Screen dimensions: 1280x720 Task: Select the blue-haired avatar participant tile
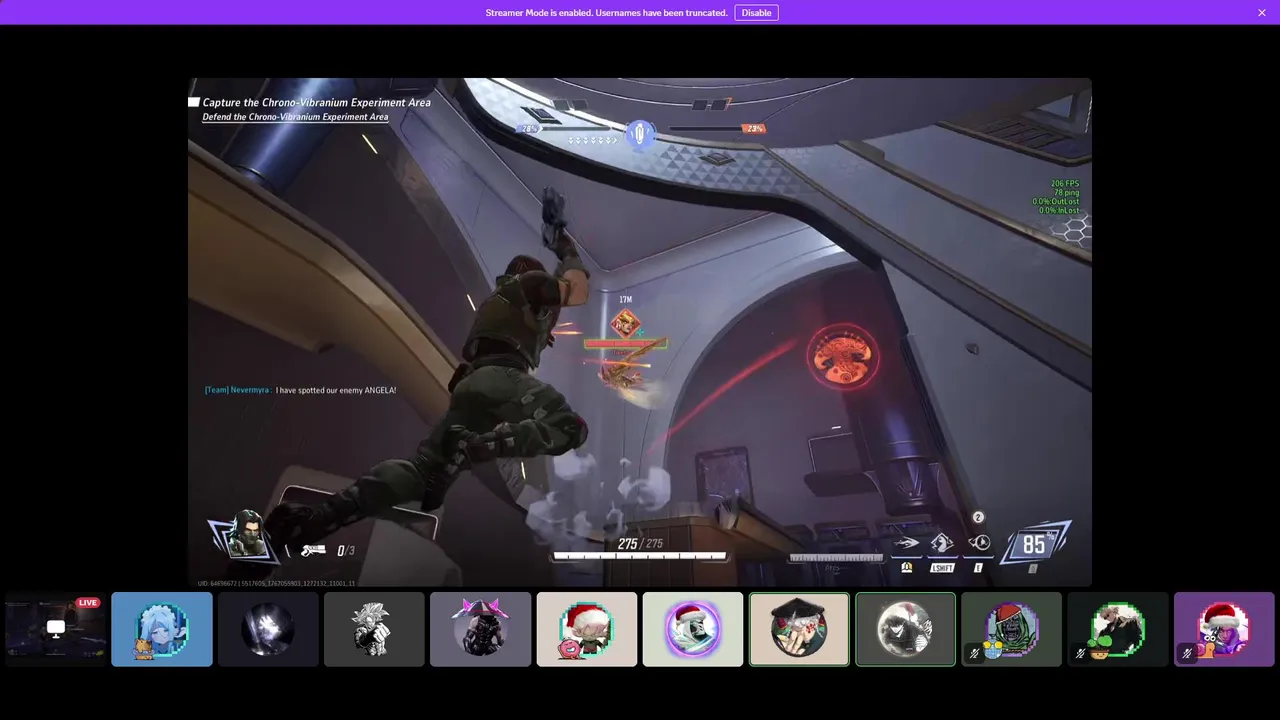point(162,629)
